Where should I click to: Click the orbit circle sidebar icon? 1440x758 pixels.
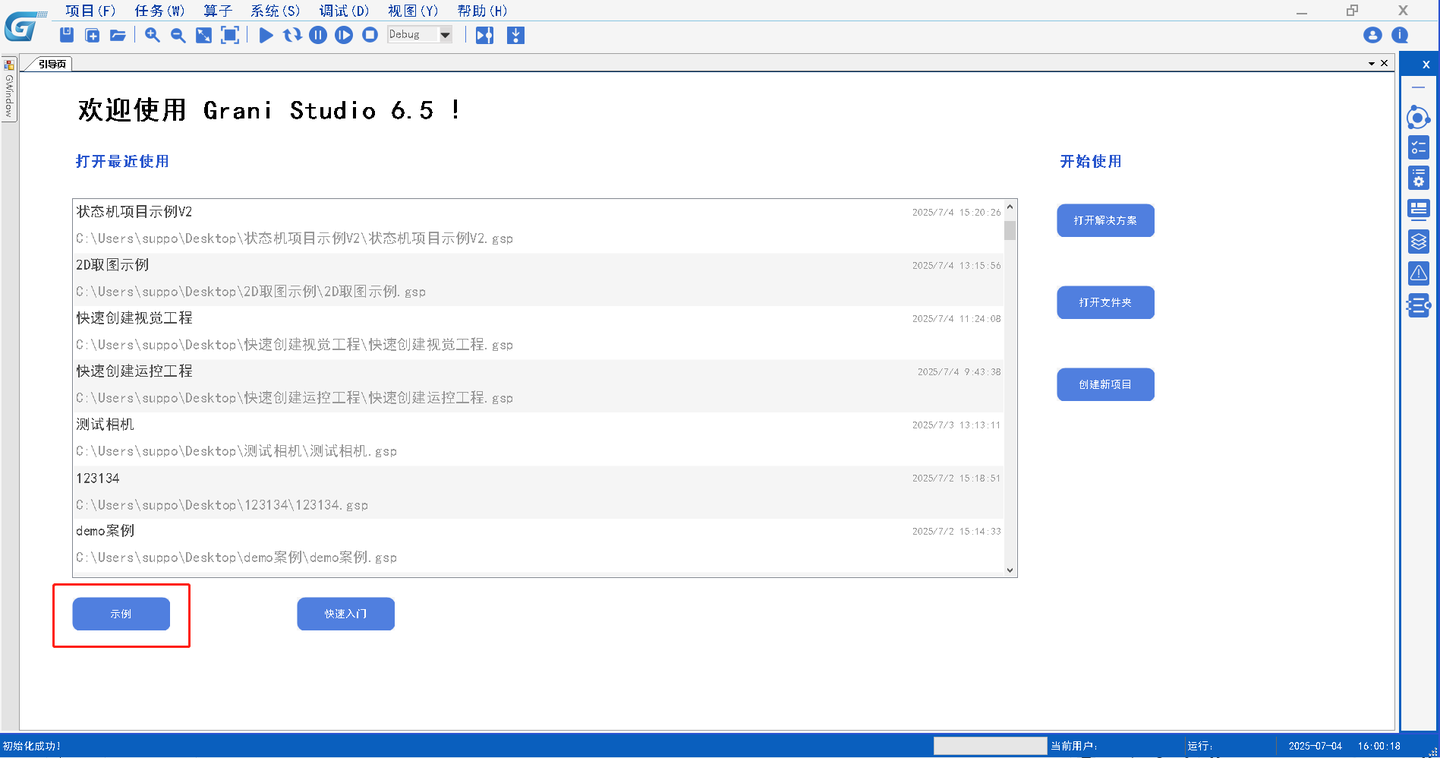[1418, 118]
